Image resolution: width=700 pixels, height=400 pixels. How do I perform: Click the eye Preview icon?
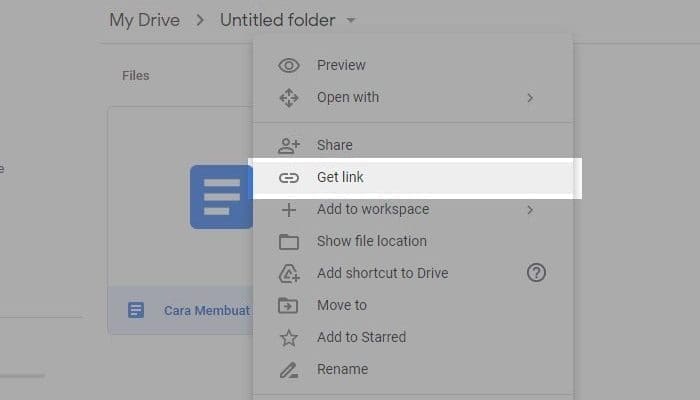click(x=289, y=66)
